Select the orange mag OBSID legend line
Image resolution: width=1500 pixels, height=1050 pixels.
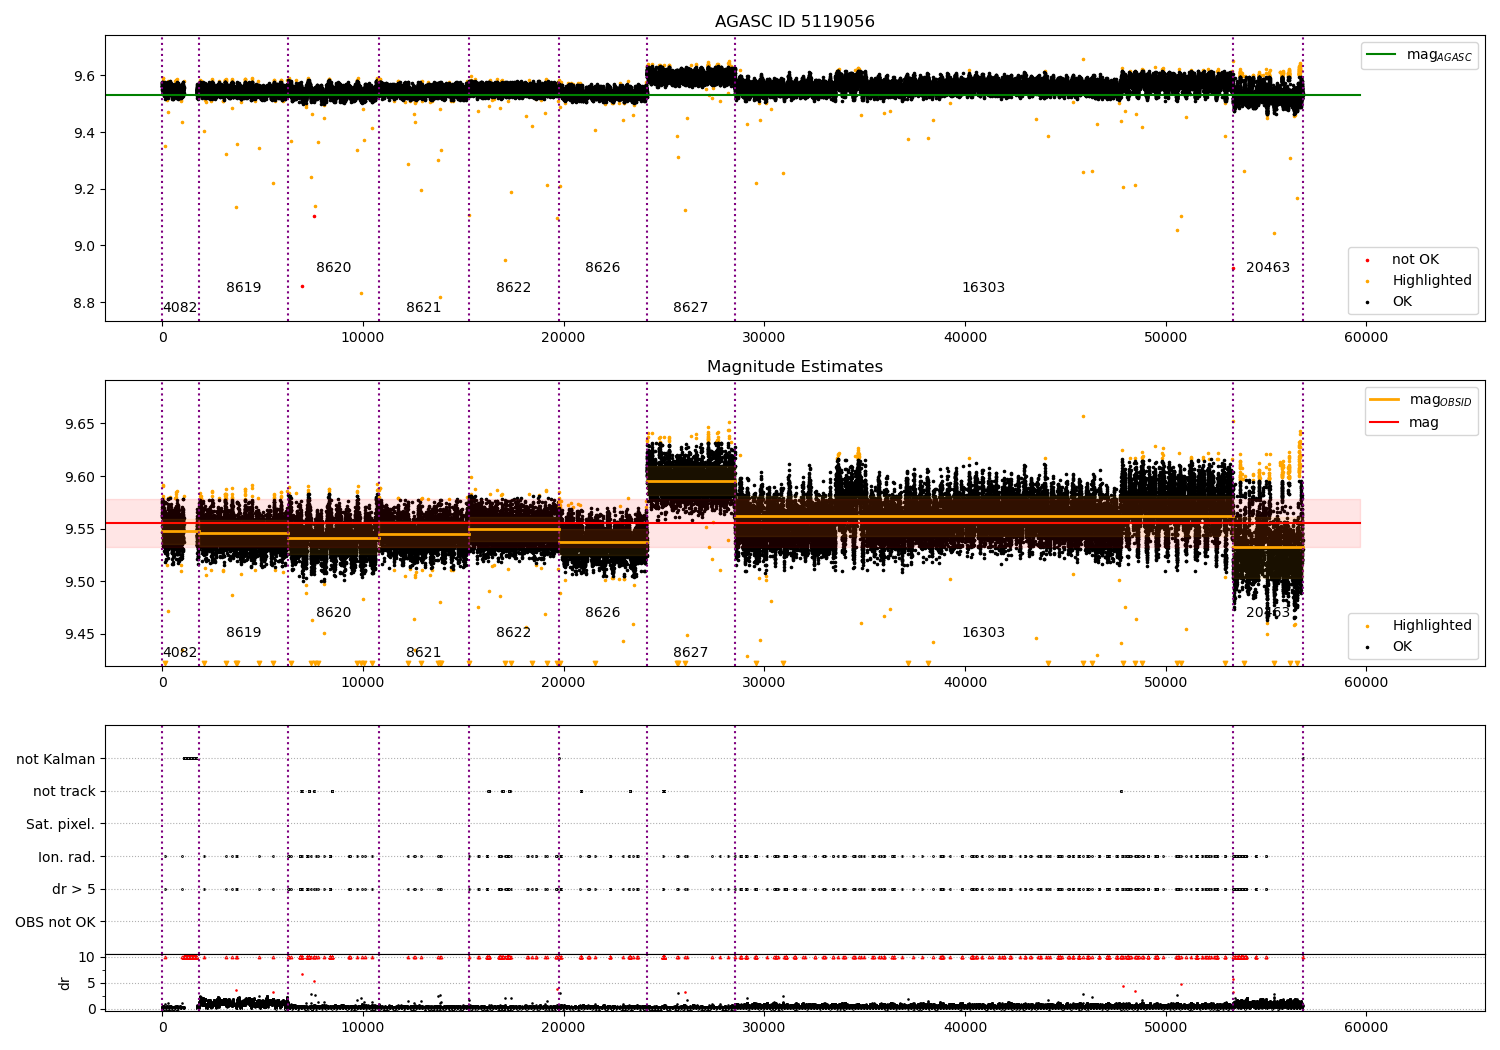pos(1386,400)
